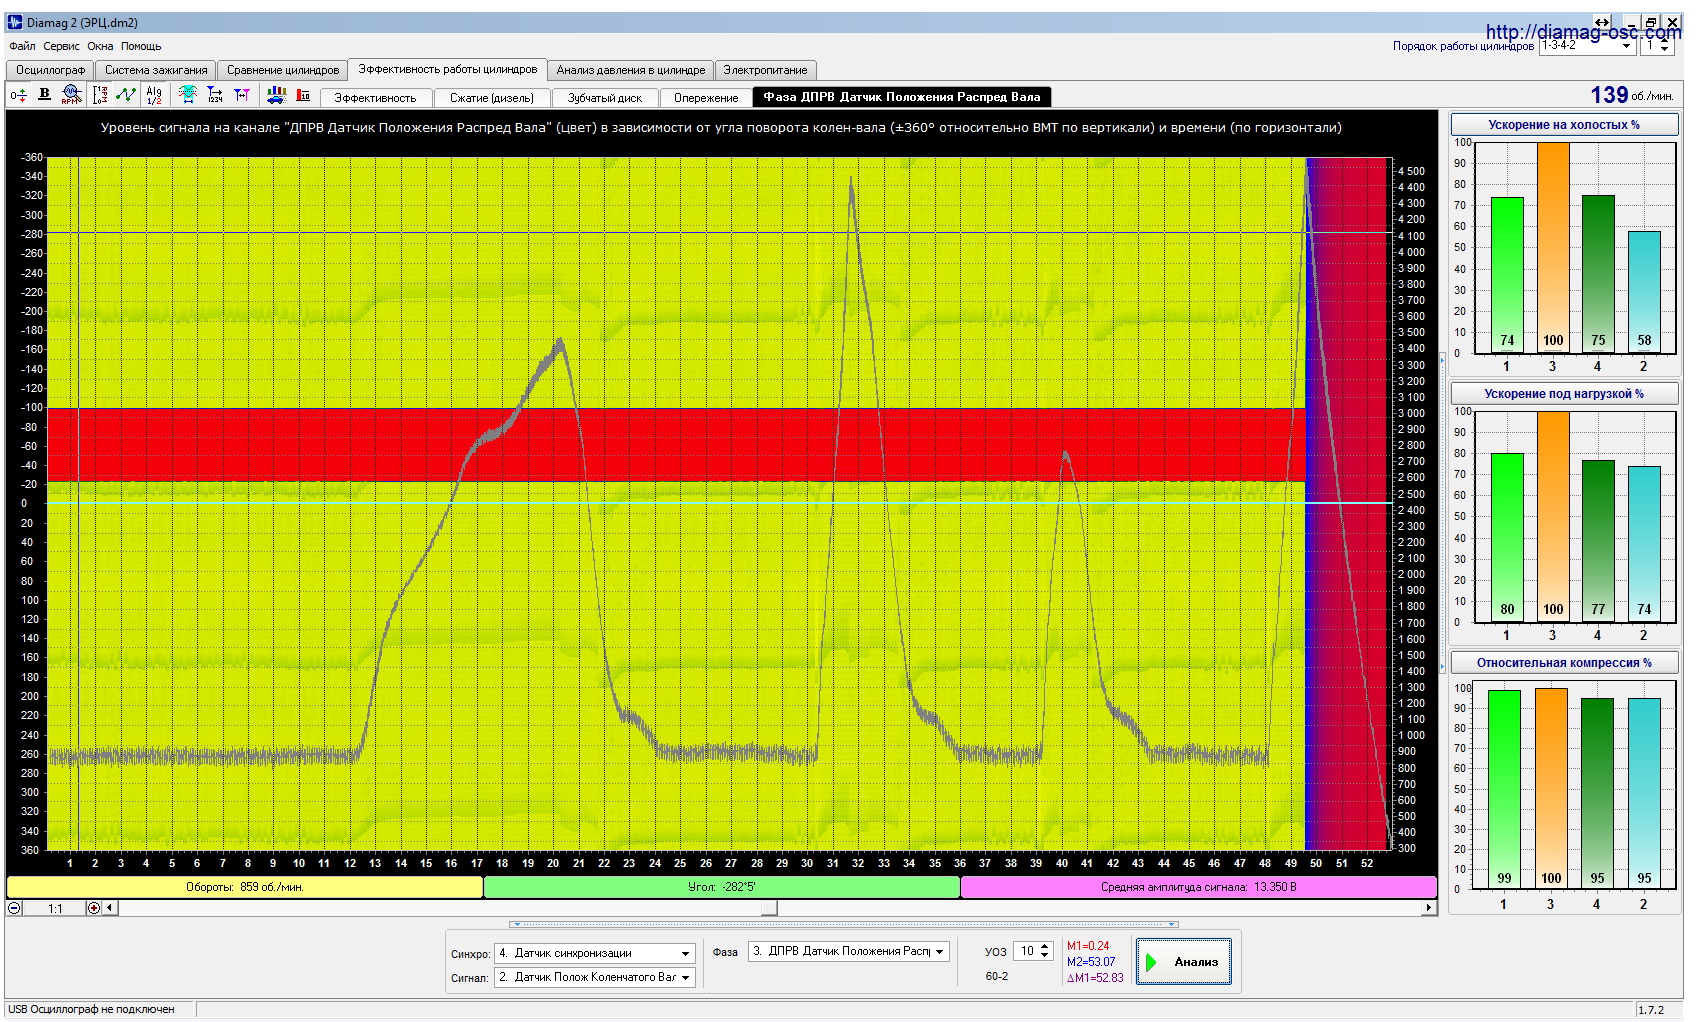
Task: Switch to Анализ давления в цилиндре tab
Action: [631, 70]
